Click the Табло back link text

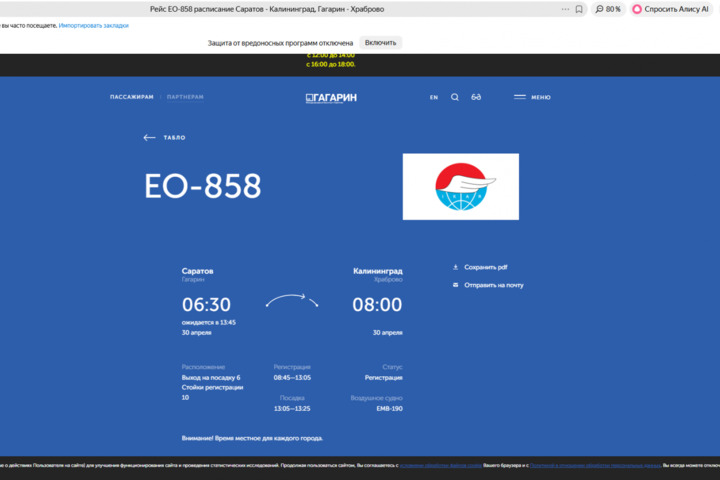coord(174,137)
